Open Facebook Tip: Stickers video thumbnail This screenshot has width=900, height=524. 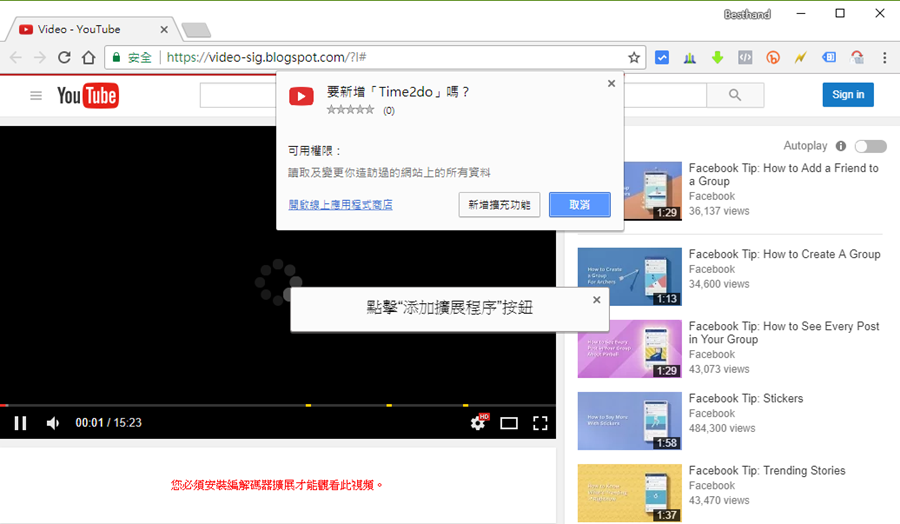[630, 420]
